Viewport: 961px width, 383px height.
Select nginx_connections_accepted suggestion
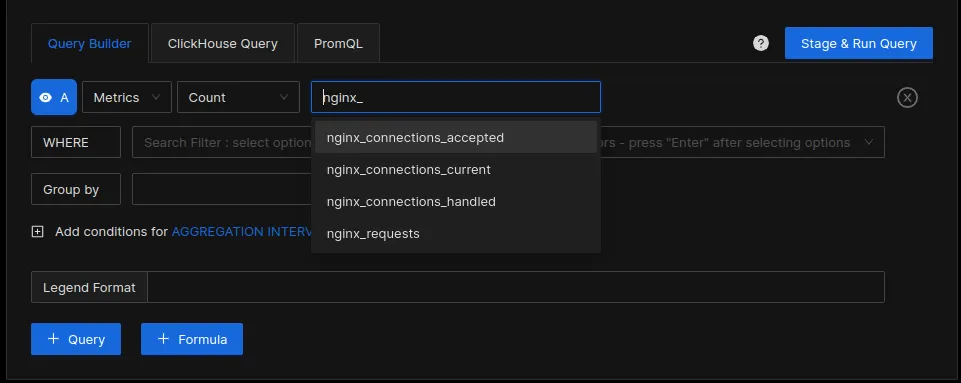click(456, 137)
